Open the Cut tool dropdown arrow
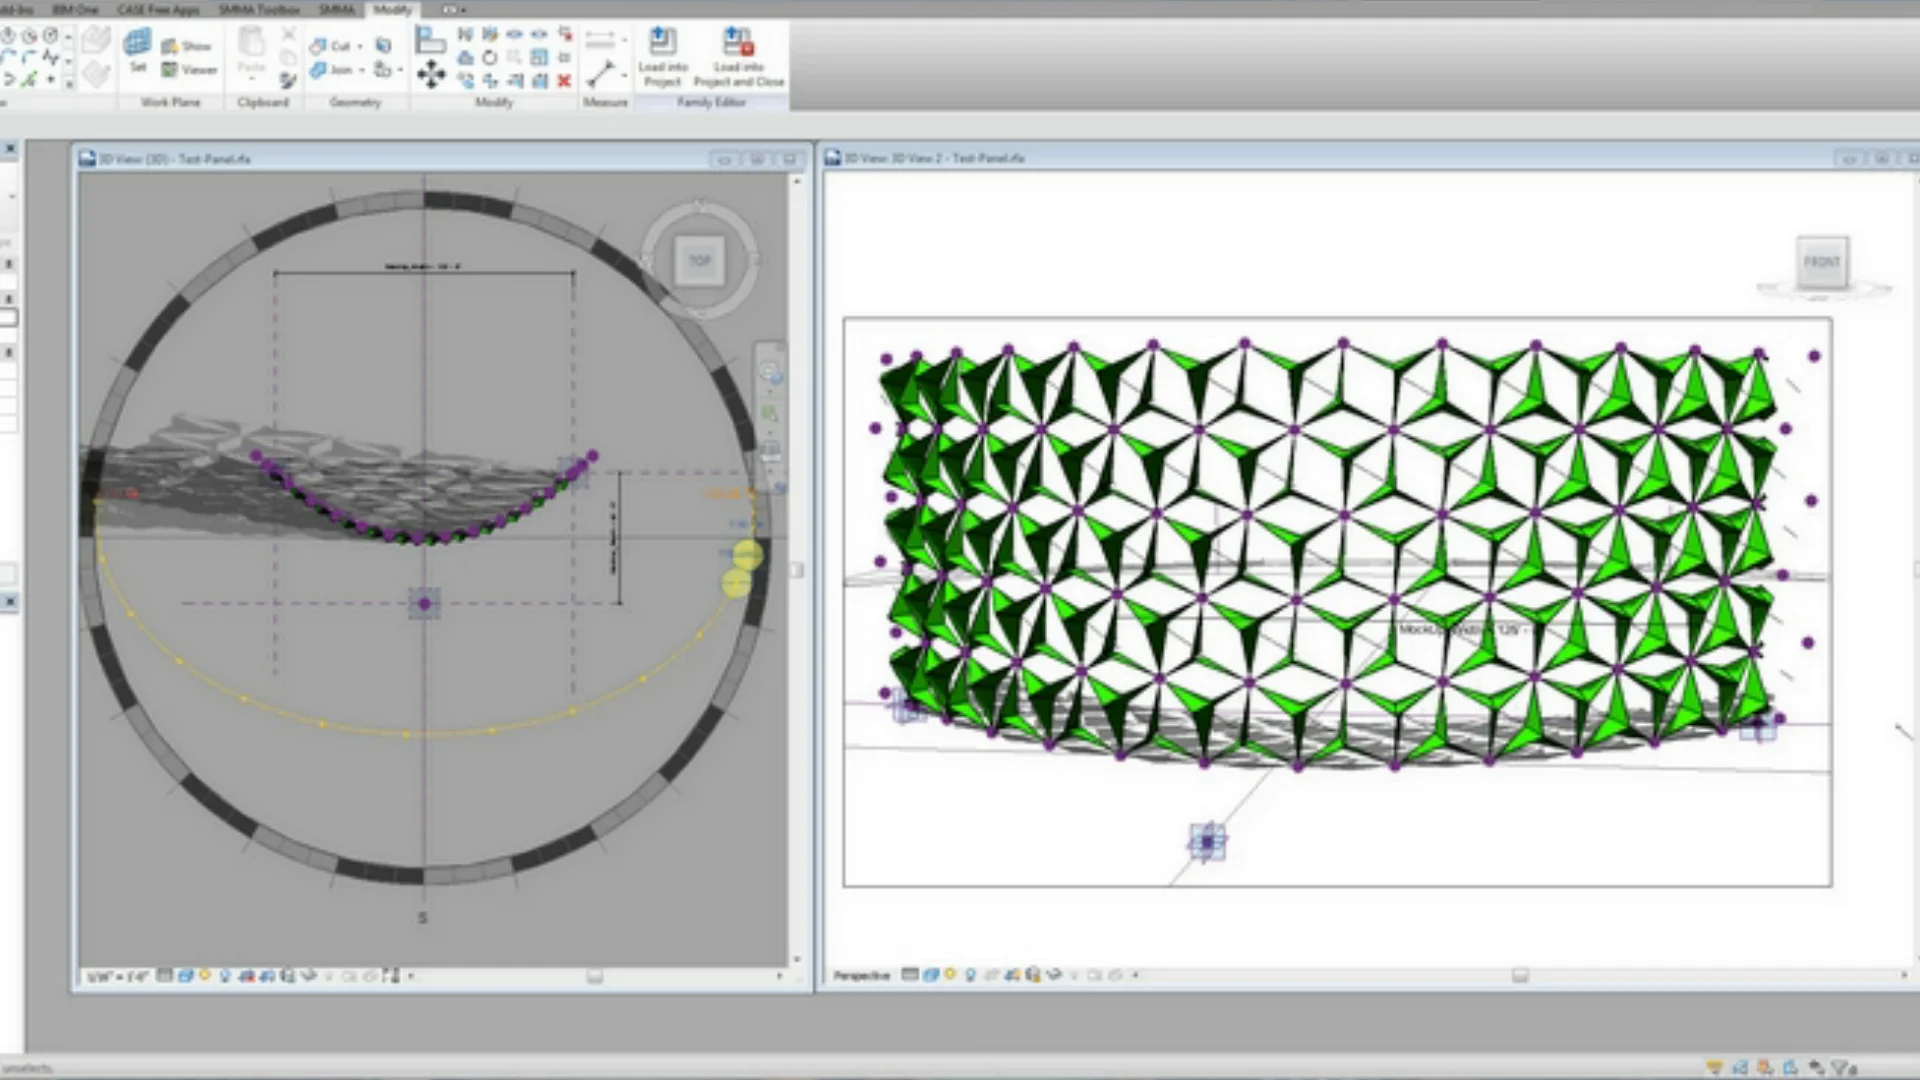1920x1080 pixels. pos(360,46)
